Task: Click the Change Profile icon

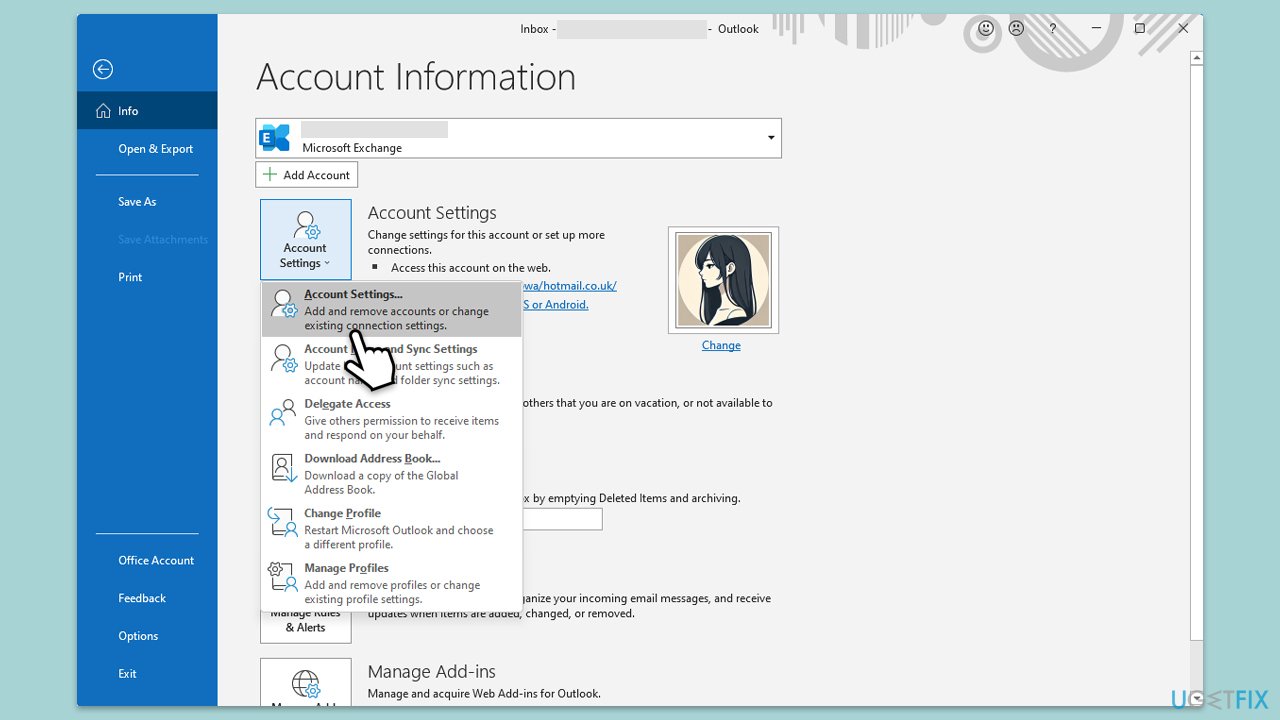Action: pos(283,523)
